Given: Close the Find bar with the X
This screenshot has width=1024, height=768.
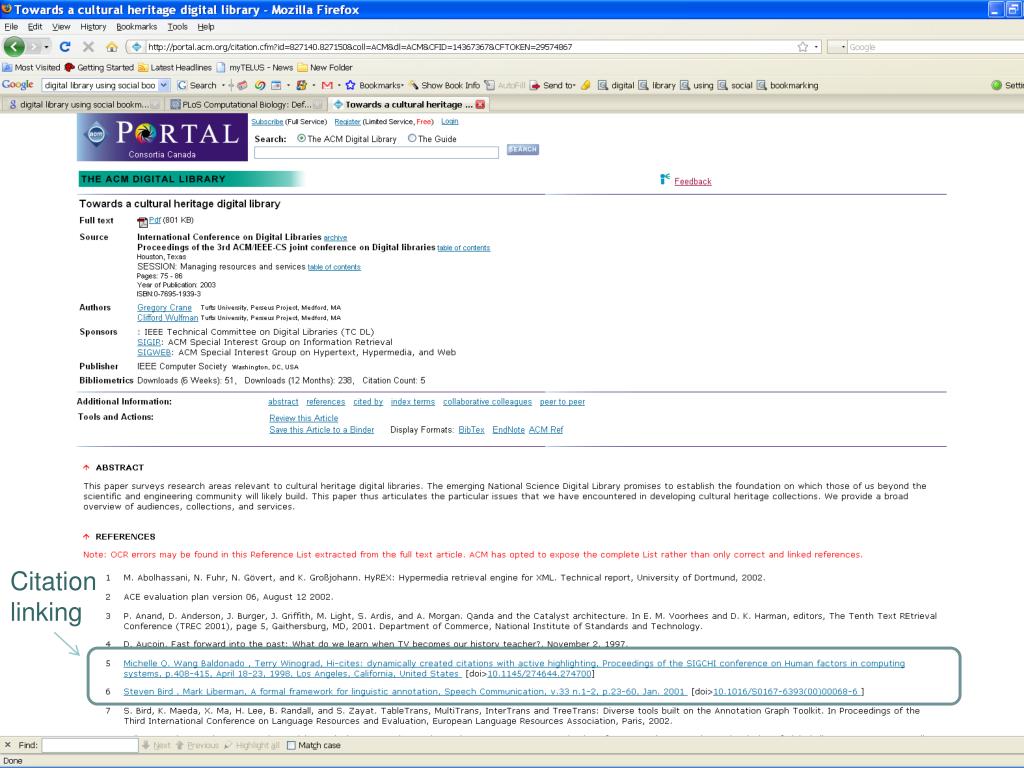Looking at the screenshot, I should point(8,745).
